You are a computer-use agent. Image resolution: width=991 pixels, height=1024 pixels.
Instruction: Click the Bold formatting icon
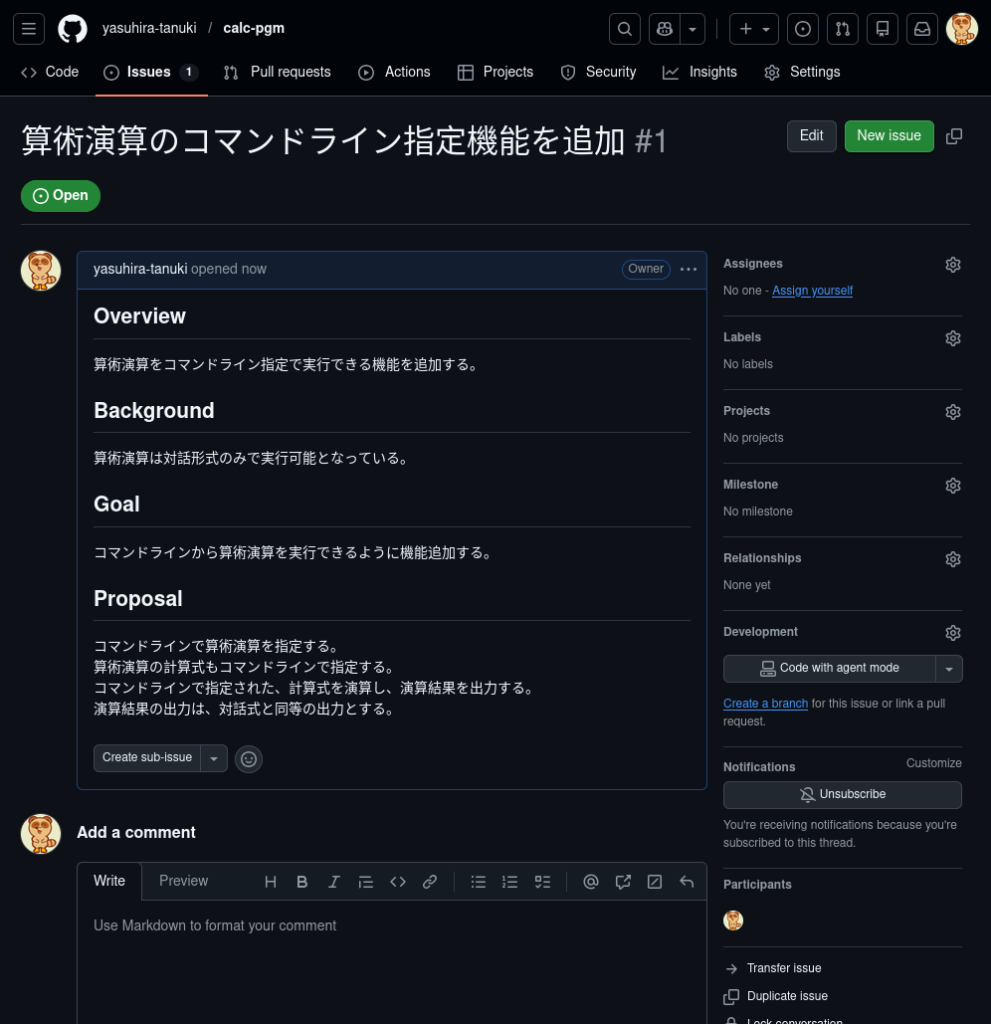point(302,882)
